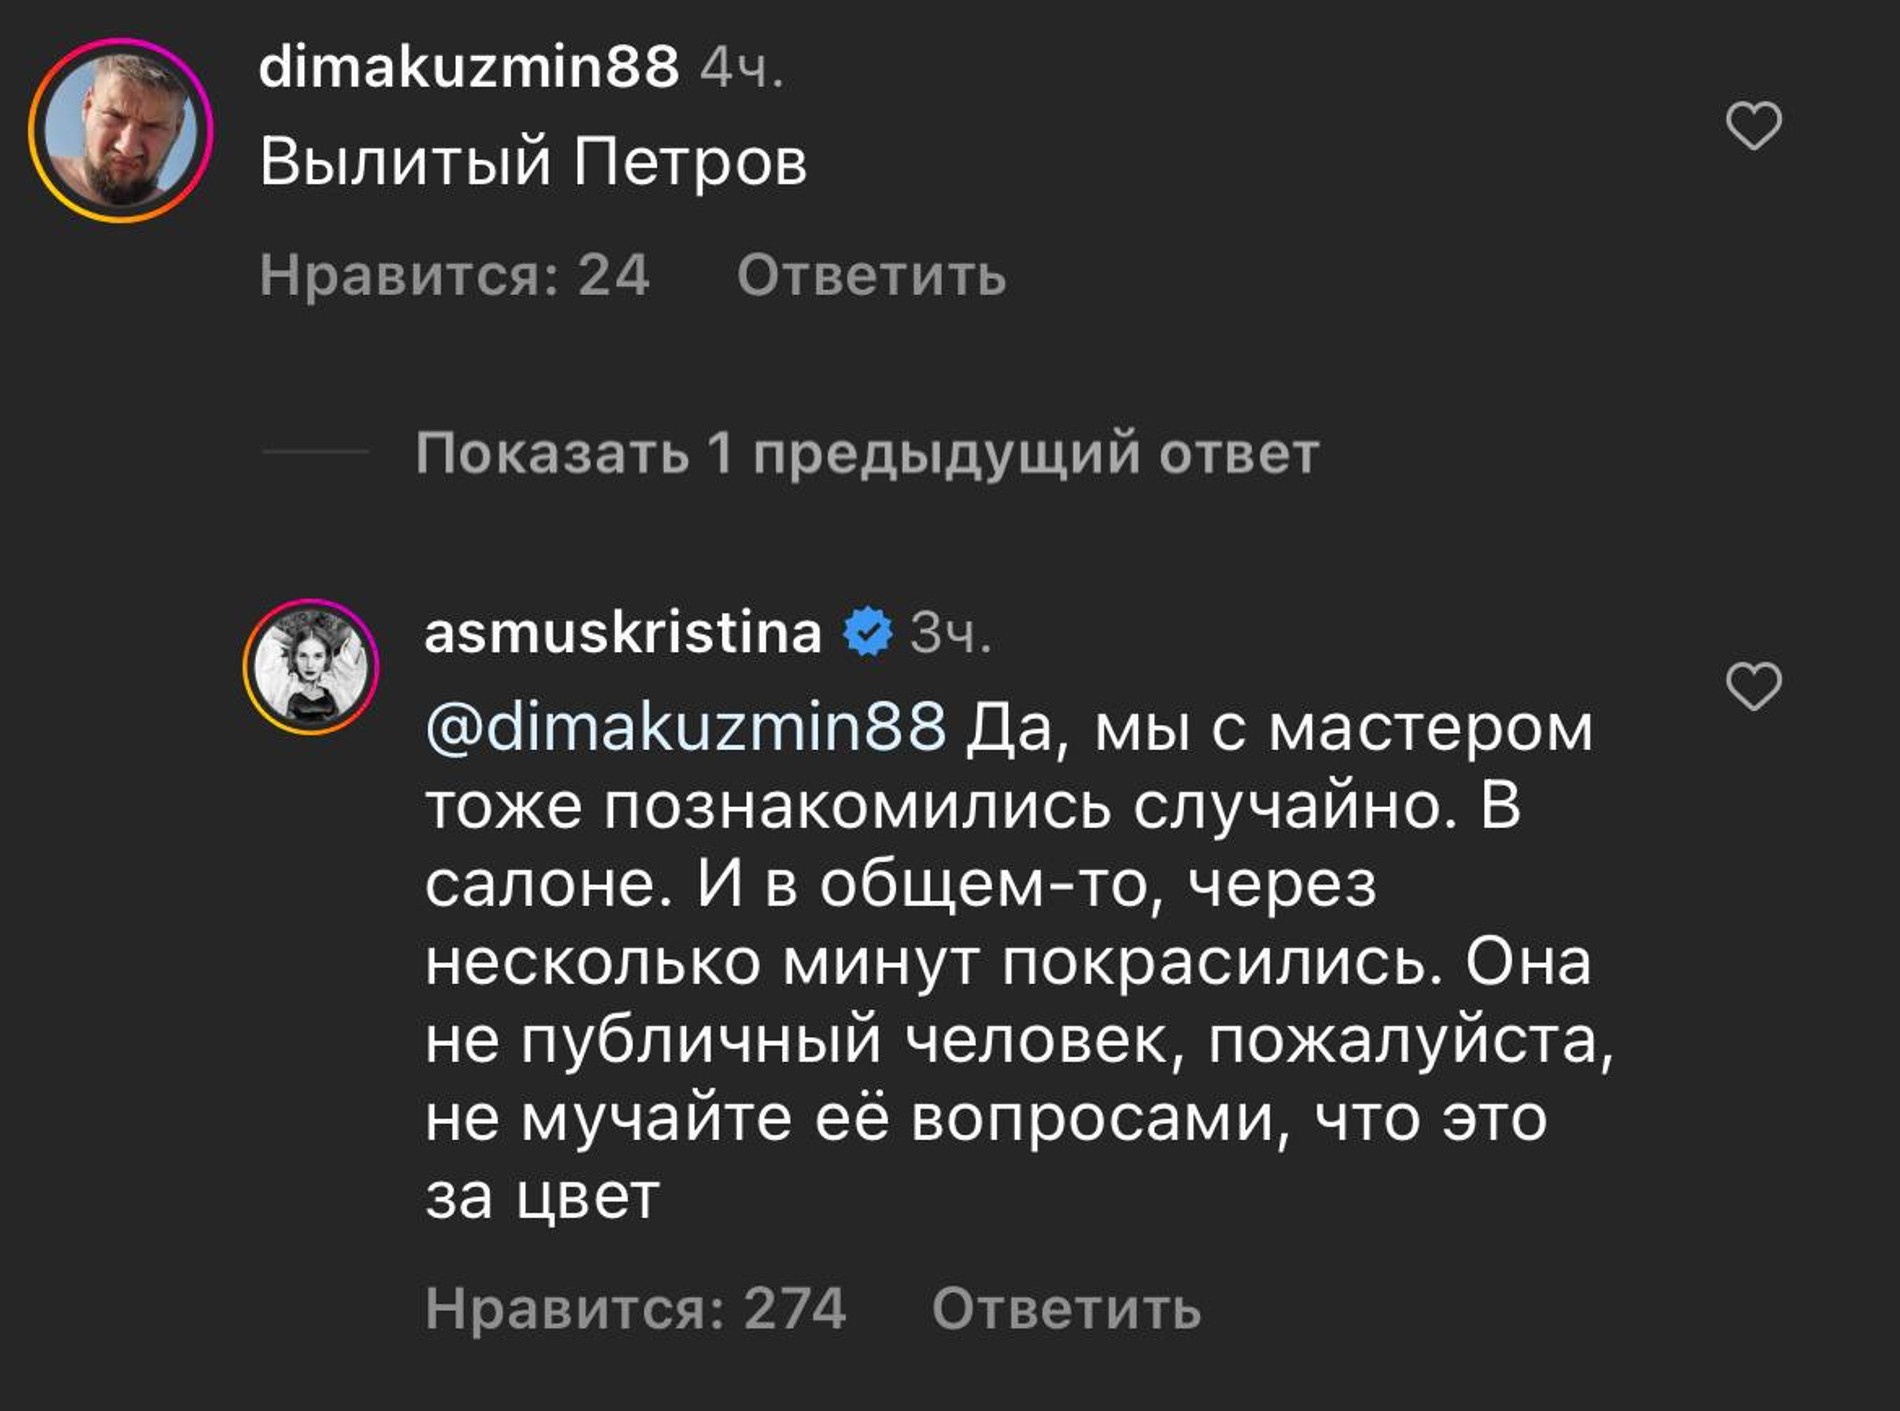The width and height of the screenshot is (1900, 1411).
Task: View likes via "Нравится: 274"
Action: (635, 1308)
